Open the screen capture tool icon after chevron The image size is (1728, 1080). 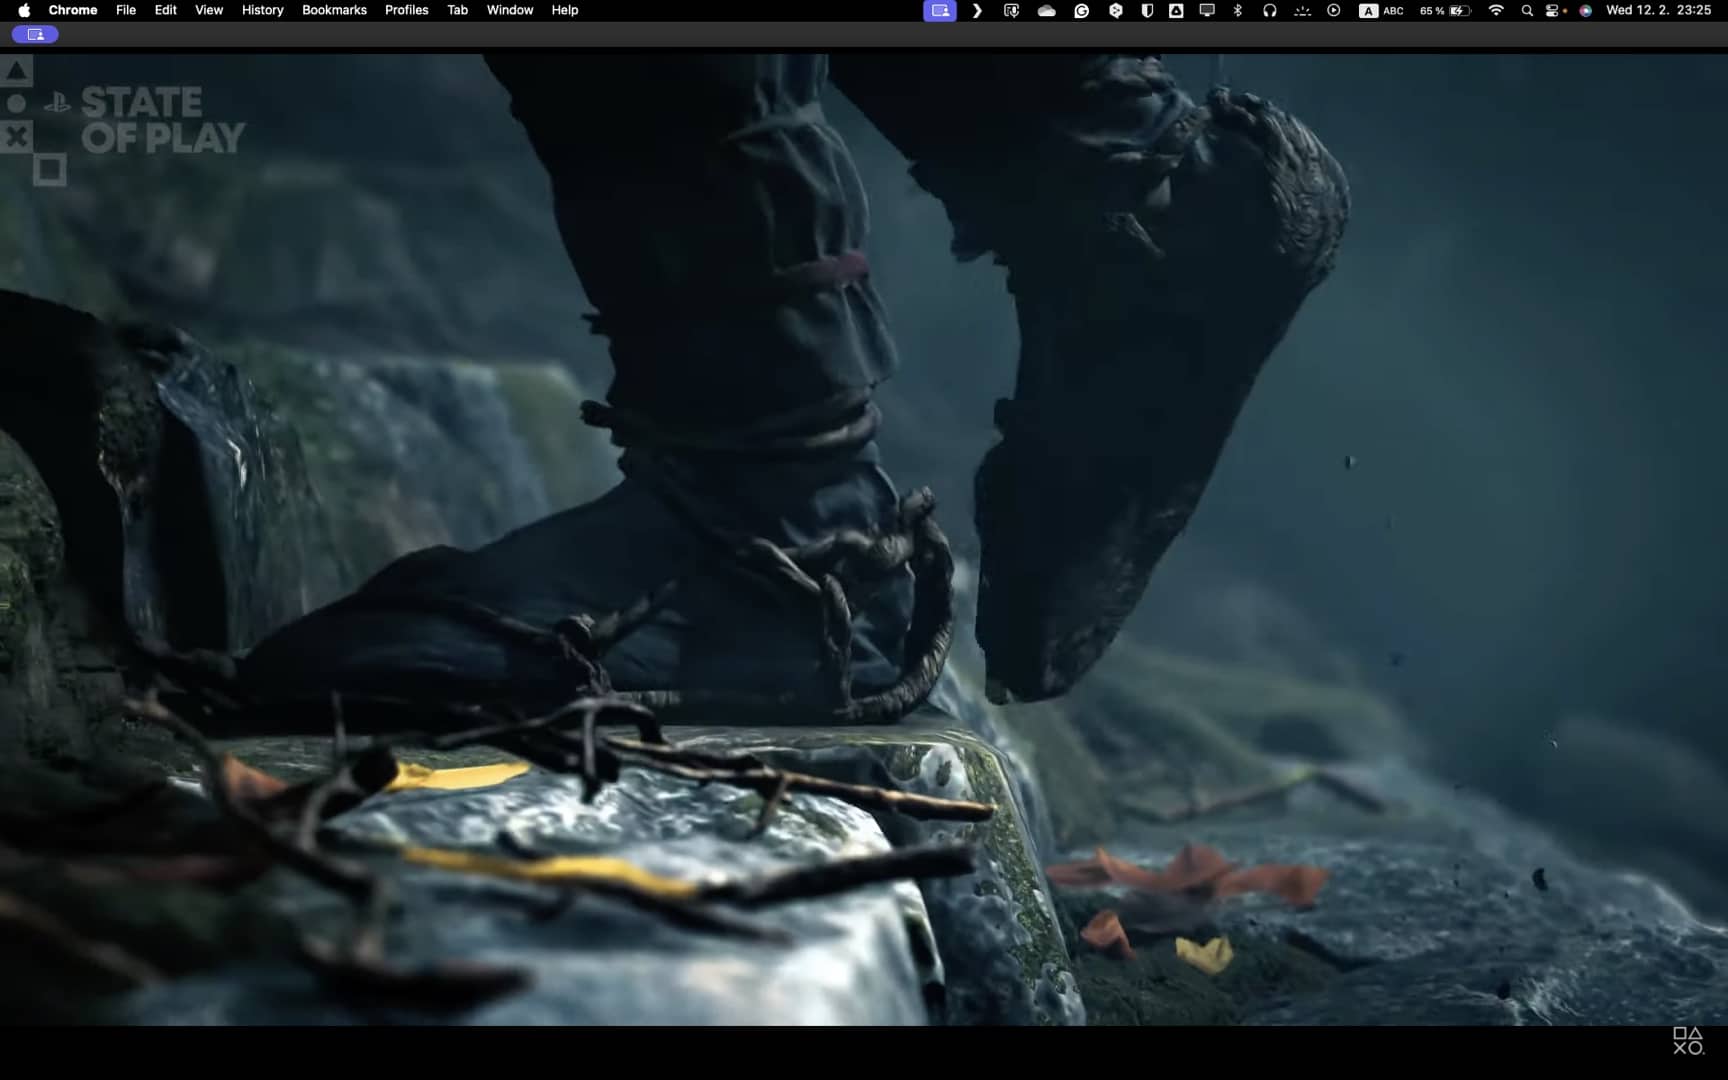point(1011,10)
